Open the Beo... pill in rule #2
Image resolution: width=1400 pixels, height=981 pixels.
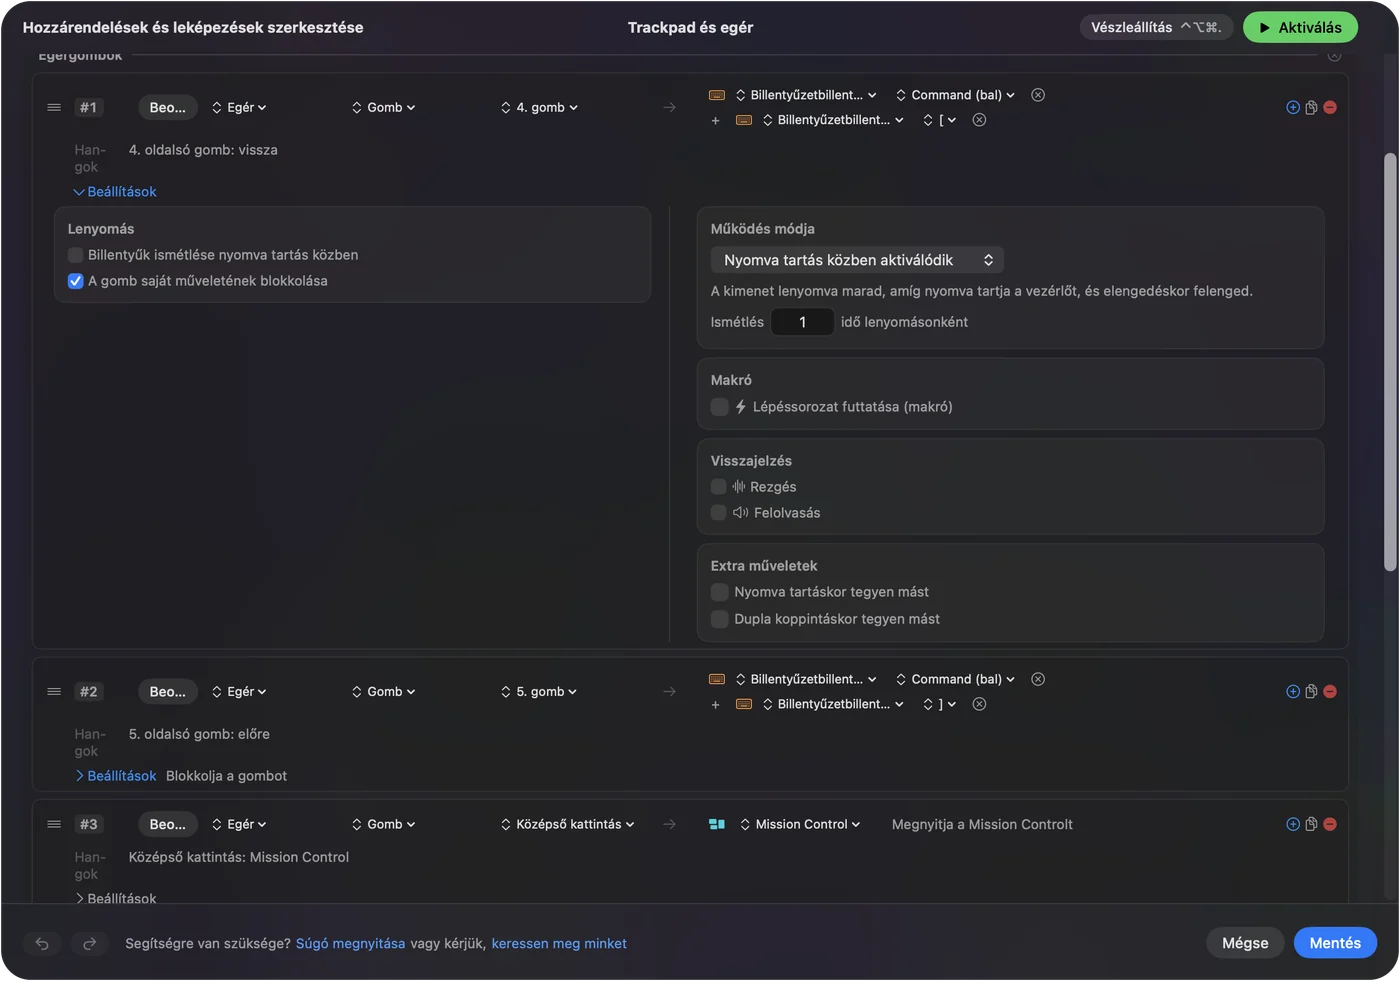point(168,691)
